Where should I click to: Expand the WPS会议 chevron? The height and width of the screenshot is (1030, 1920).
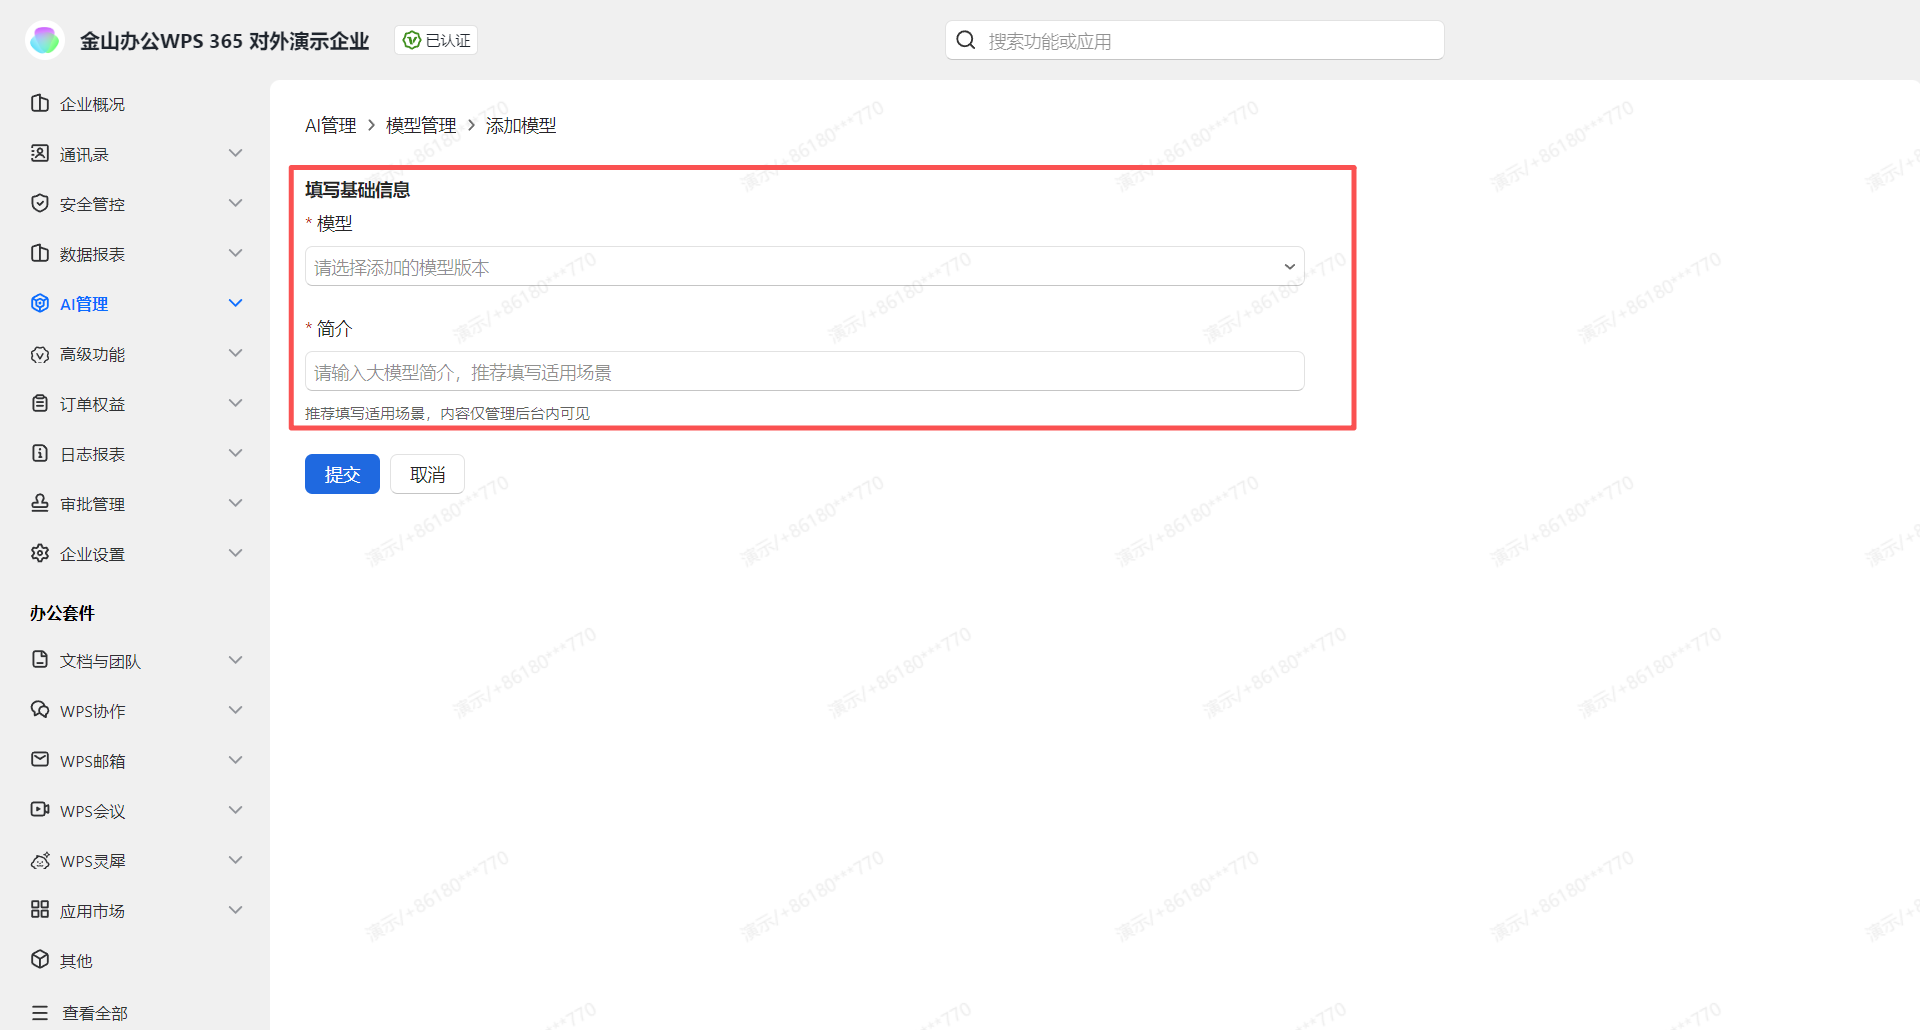tap(236, 810)
